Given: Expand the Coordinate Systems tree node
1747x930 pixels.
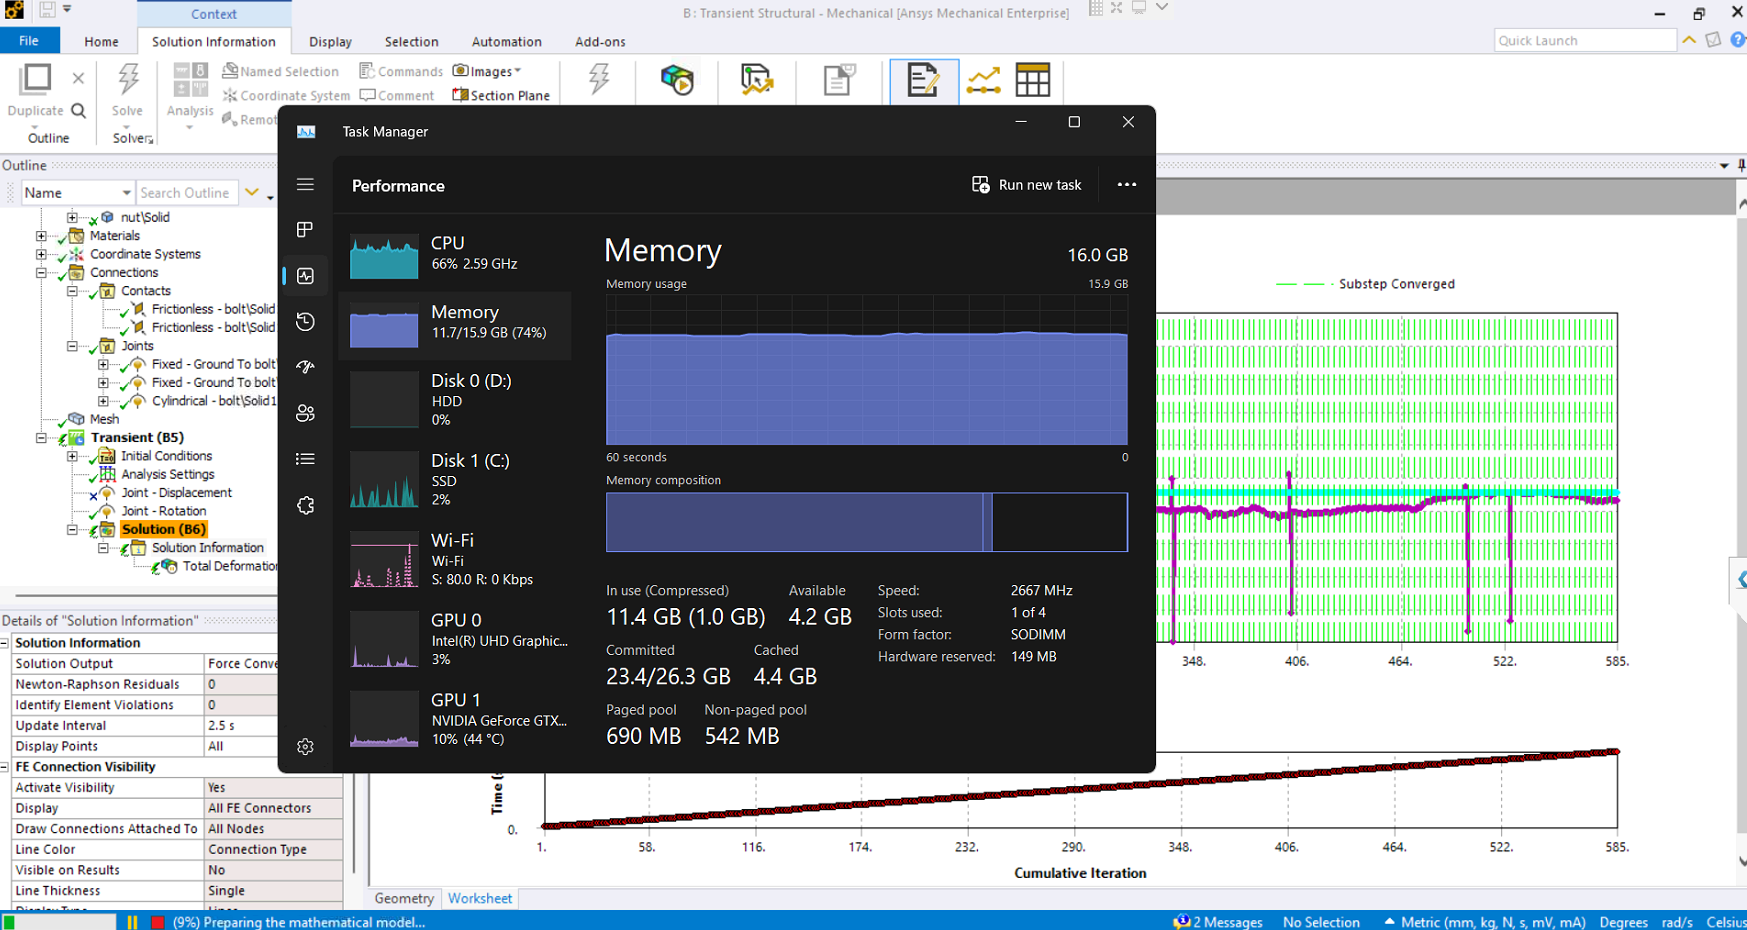Looking at the screenshot, I should (41, 254).
